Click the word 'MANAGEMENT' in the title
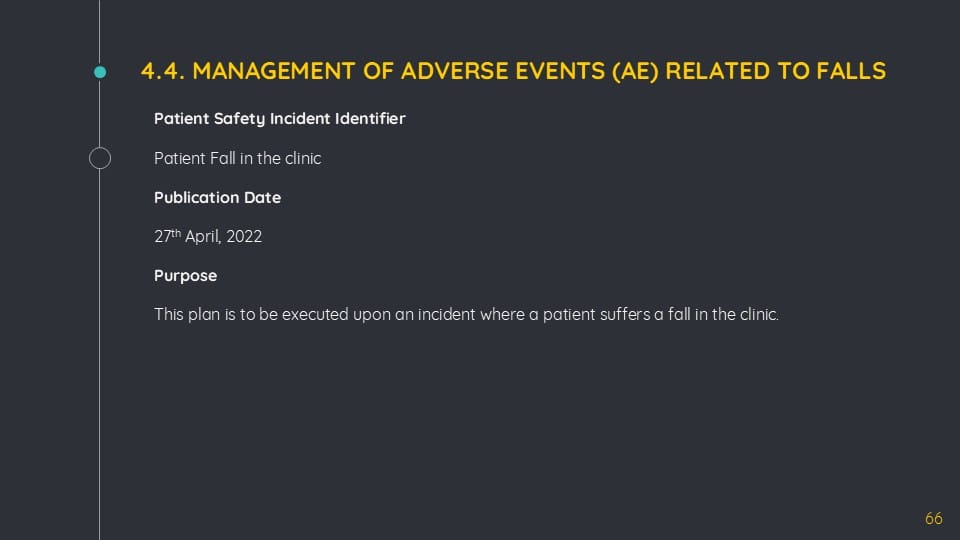This screenshot has width=960, height=540. pyautogui.click(x=274, y=71)
